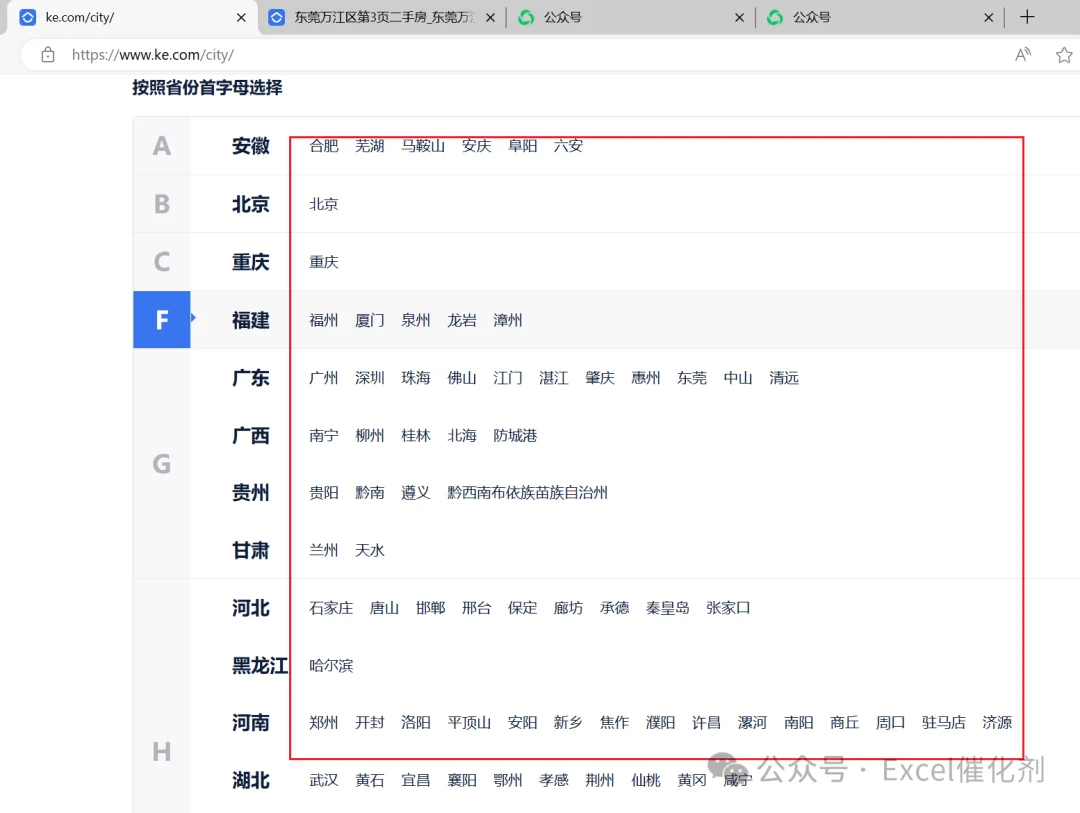Viewport: 1080px width, 813px height.
Task: Switch to the 东莞万江区第3页二手房 tab
Action: click(x=382, y=17)
